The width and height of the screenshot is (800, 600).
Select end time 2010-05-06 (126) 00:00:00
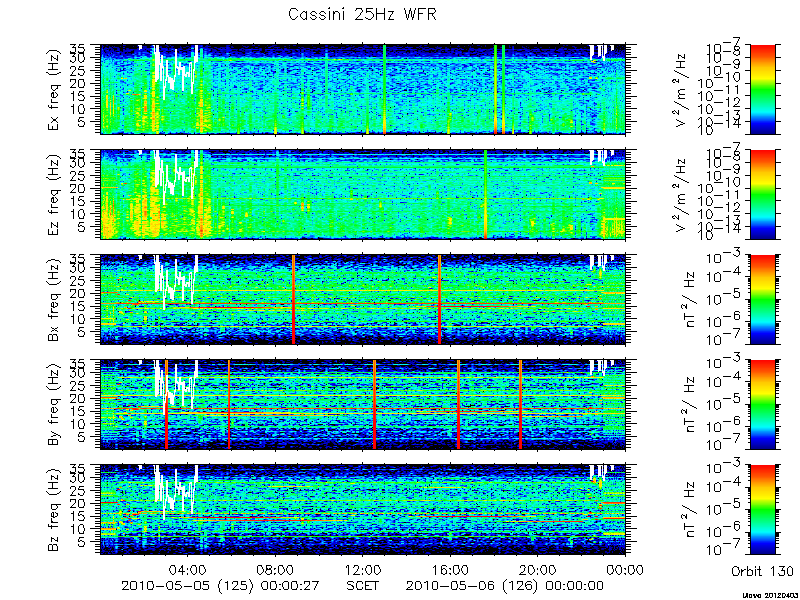point(505,586)
